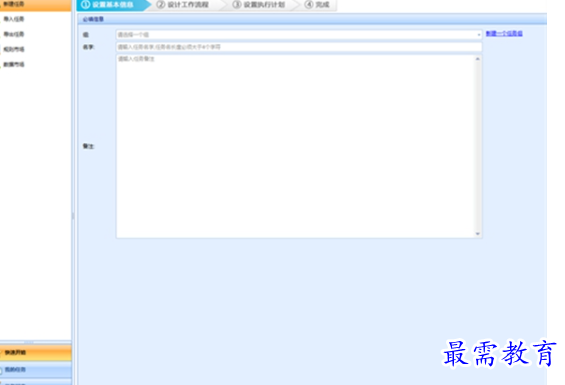Open 导入任务 in the sidebar
The image size is (565, 385).
14,19
